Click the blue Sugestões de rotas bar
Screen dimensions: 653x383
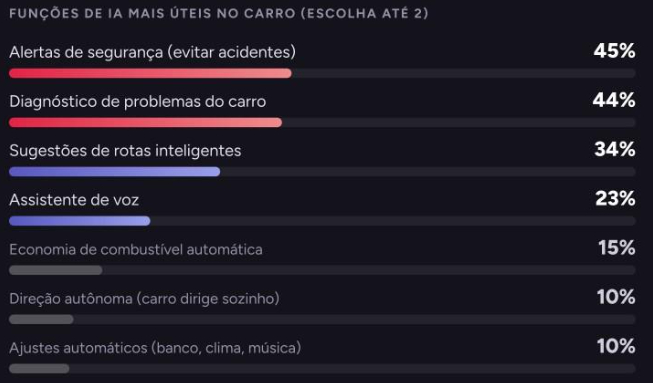(115, 172)
